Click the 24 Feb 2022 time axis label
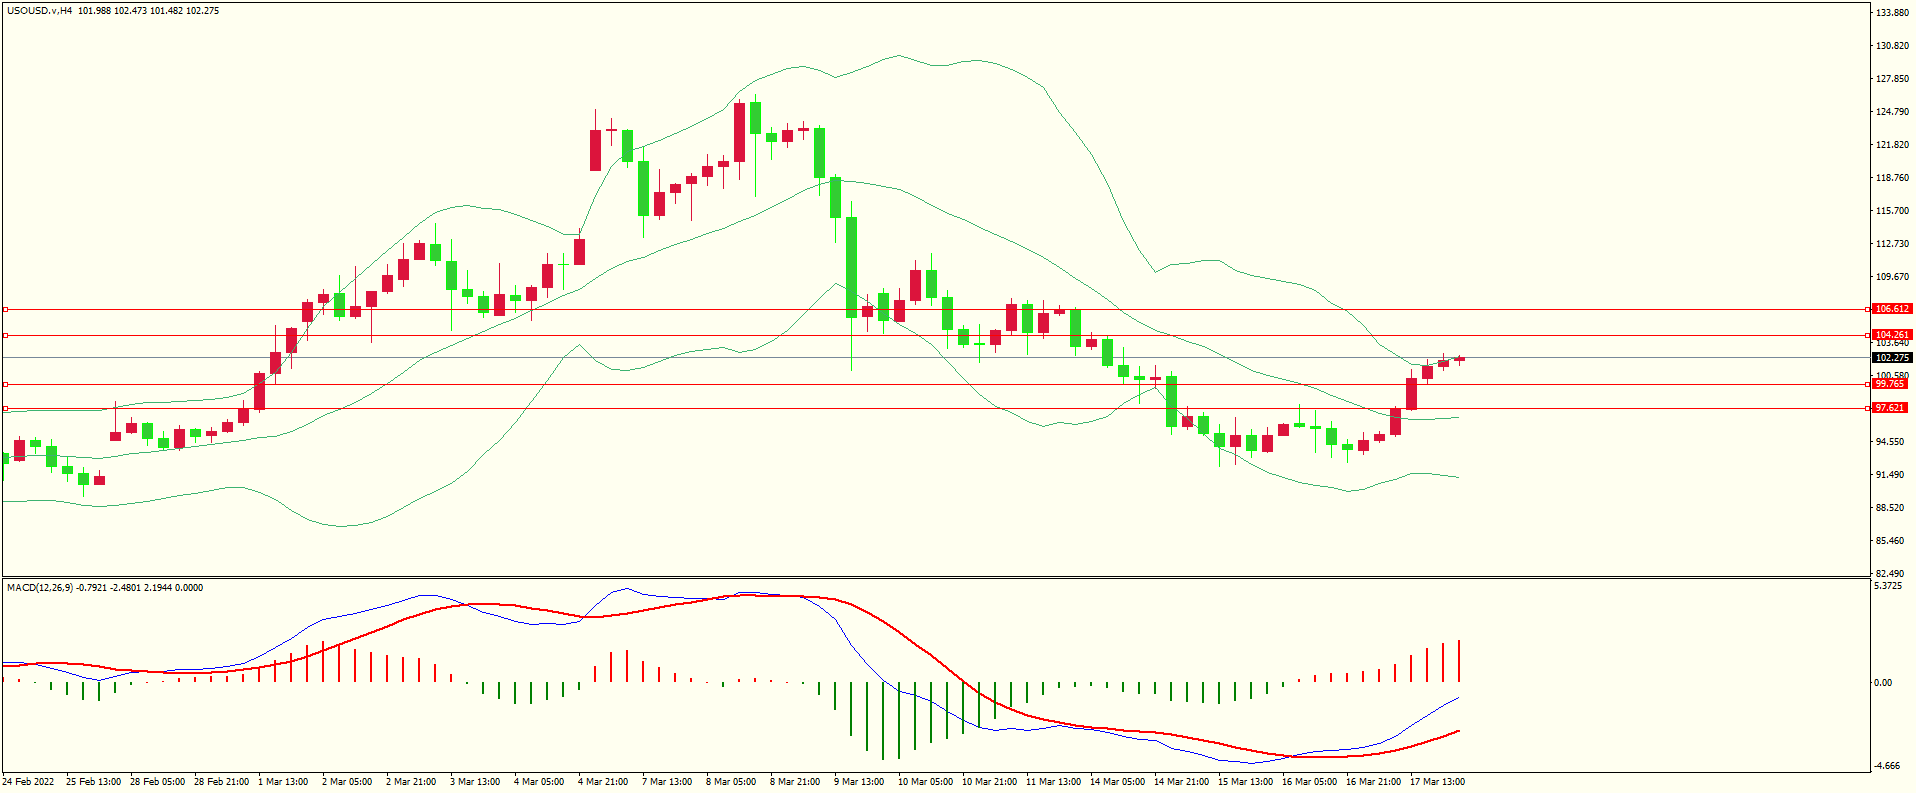 [x=28, y=782]
